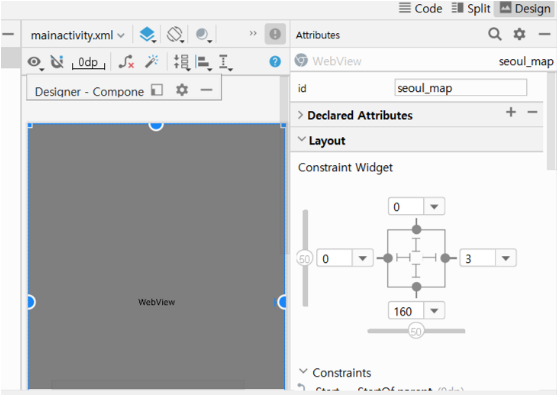Switch to Split view
This screenshot has height=395, width=557.
click(471, 8)
